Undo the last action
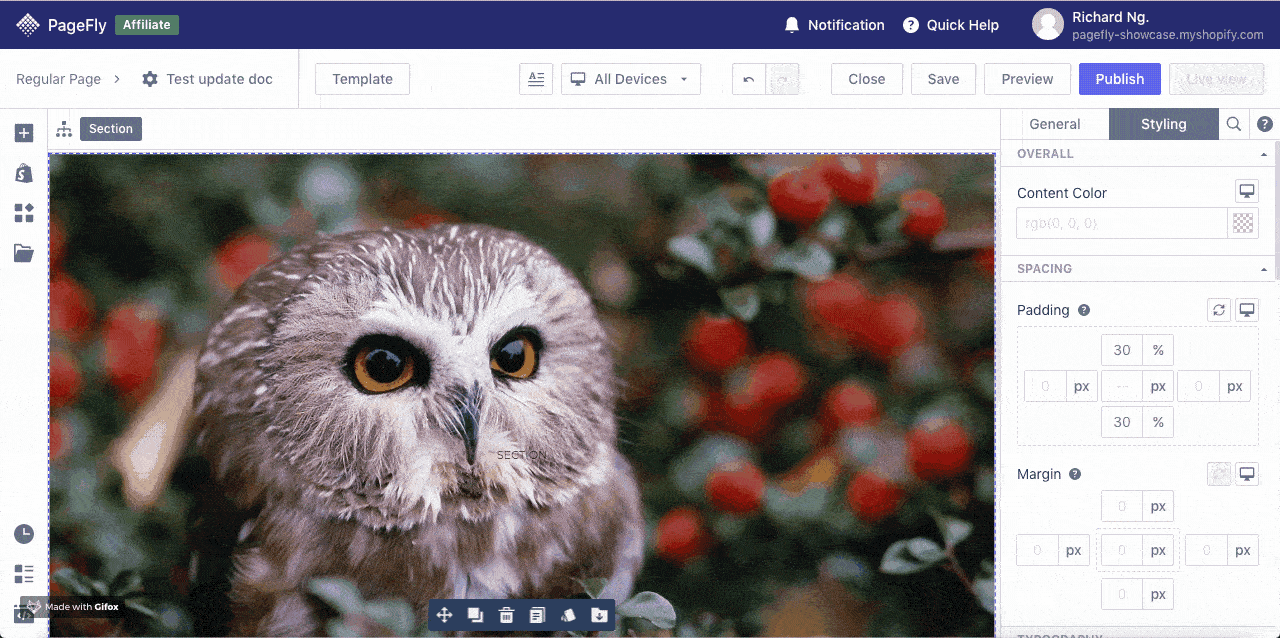This screenshot has height=638, width=1280. tap(749, 79)
